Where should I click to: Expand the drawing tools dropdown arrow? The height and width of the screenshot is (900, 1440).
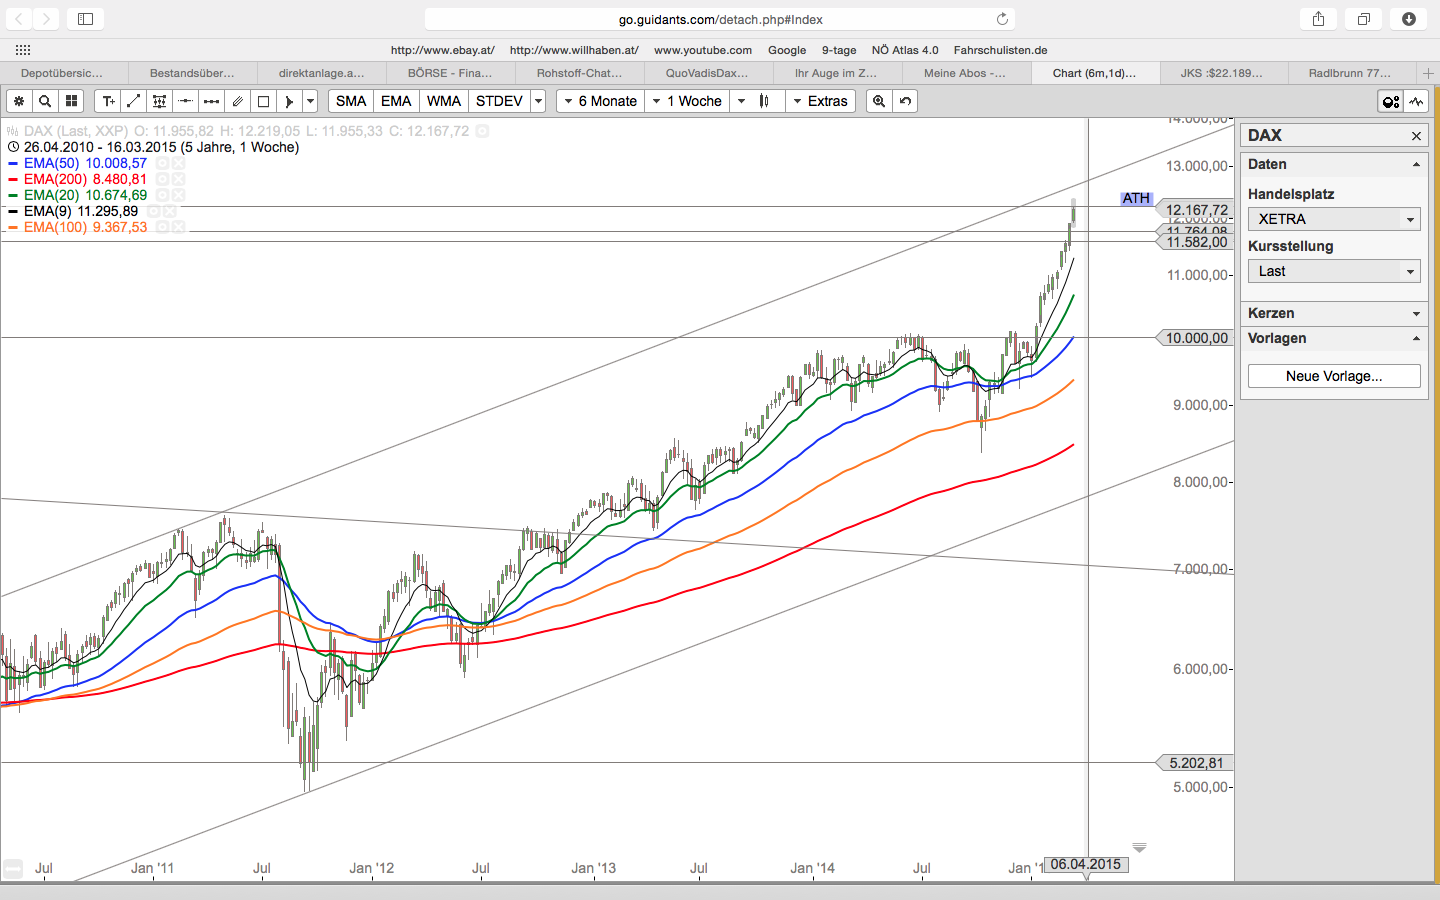tap(311, 101)
